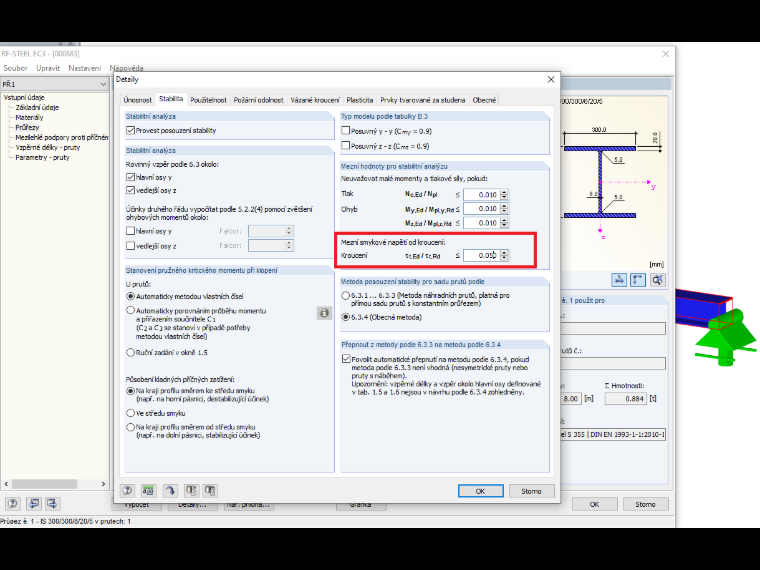Select load acting away from shear center
Image resolution: width=760 pixels, height=570 pixels.
(x=130, y=427)
